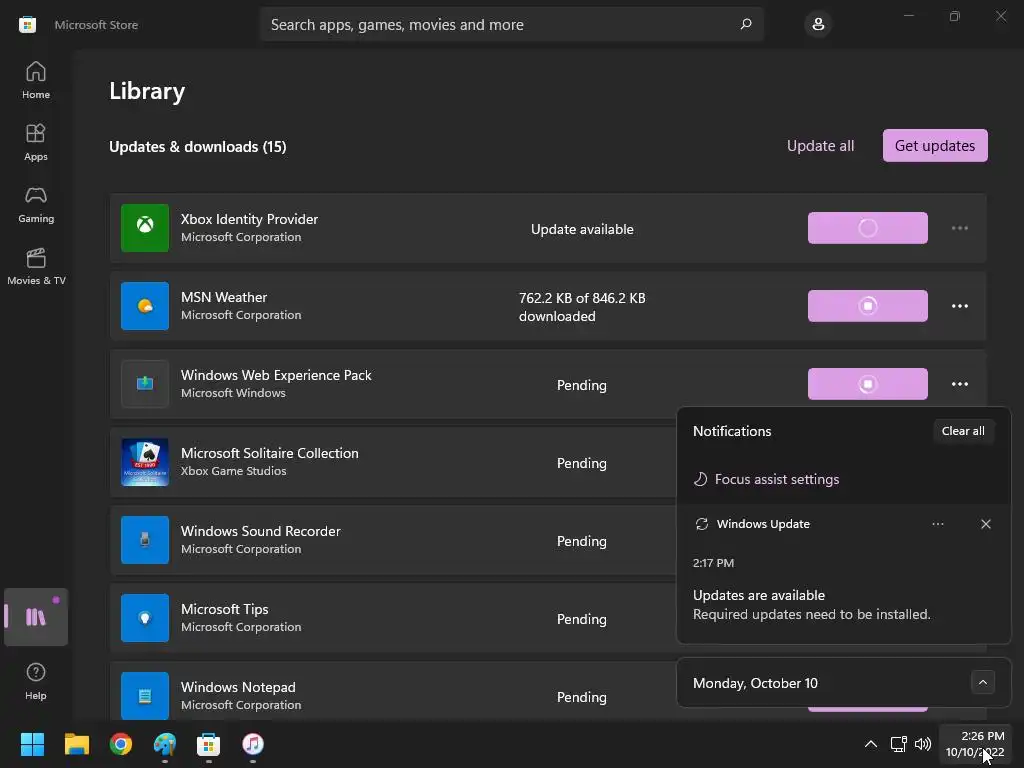
Task: Open File Explorer from taskbar
Action: pyautogui.click(x=76, y=744)
